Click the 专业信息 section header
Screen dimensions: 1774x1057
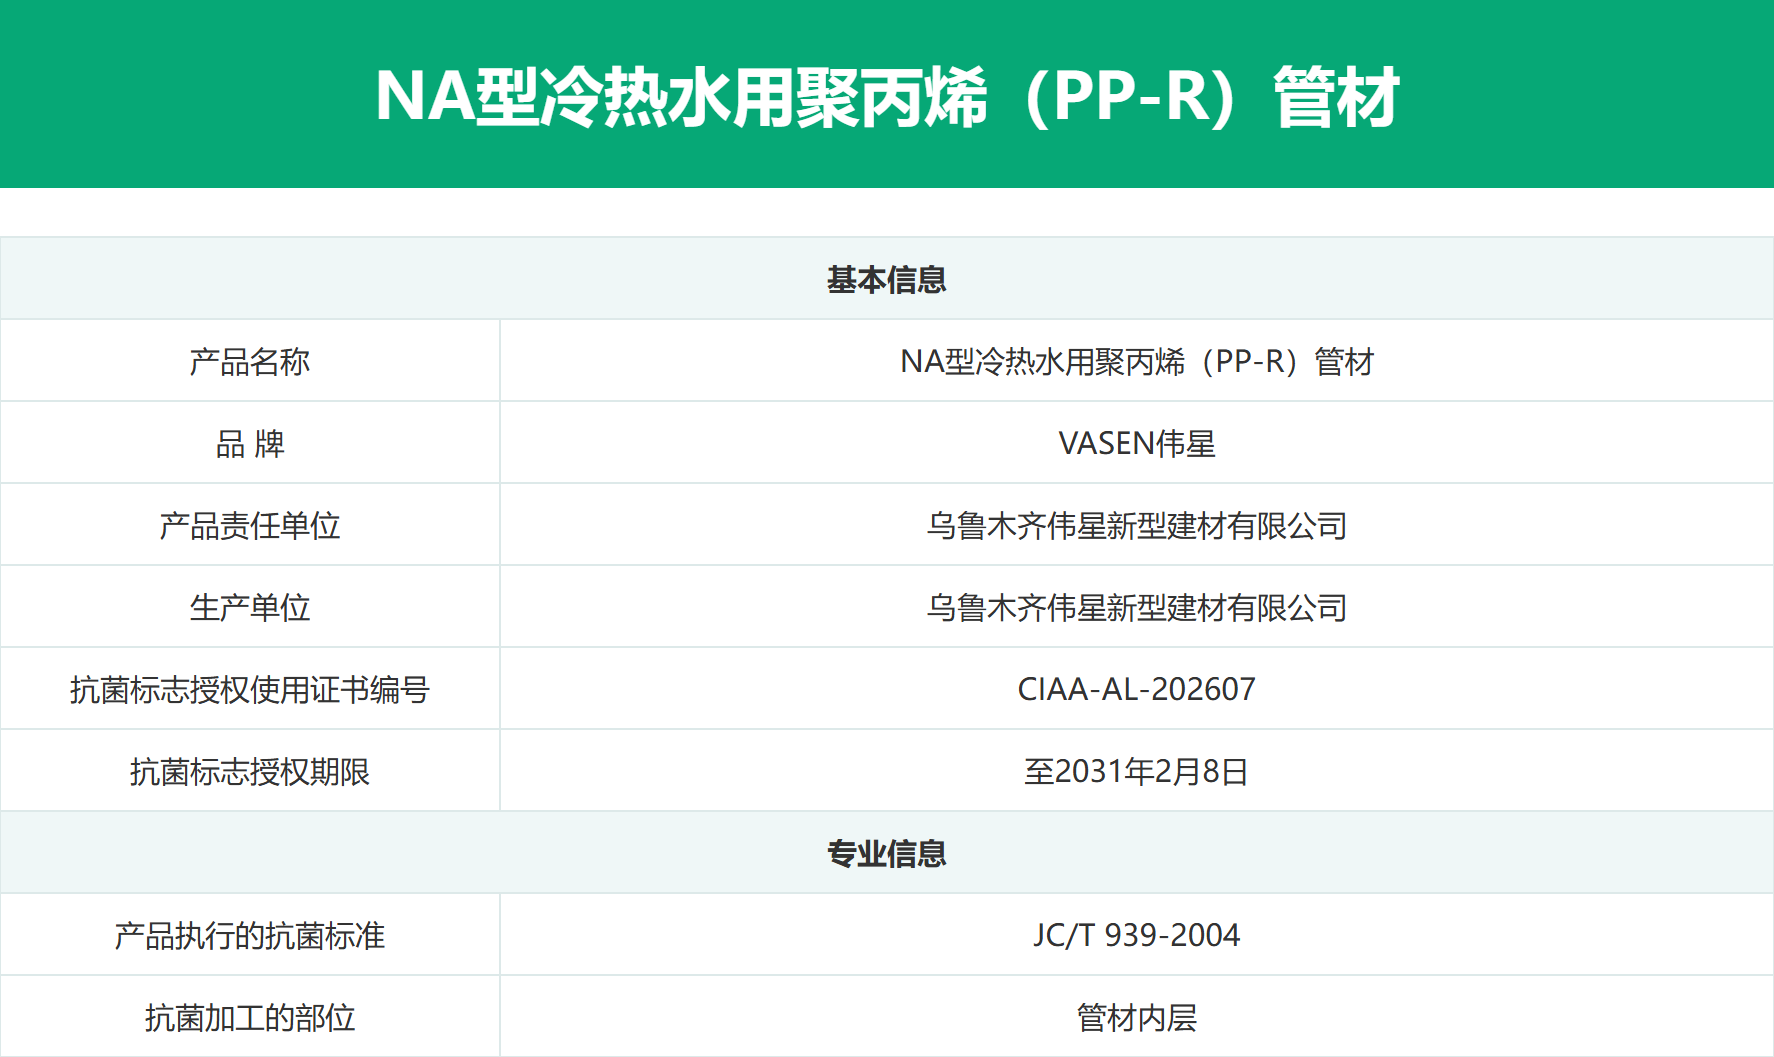887,853
